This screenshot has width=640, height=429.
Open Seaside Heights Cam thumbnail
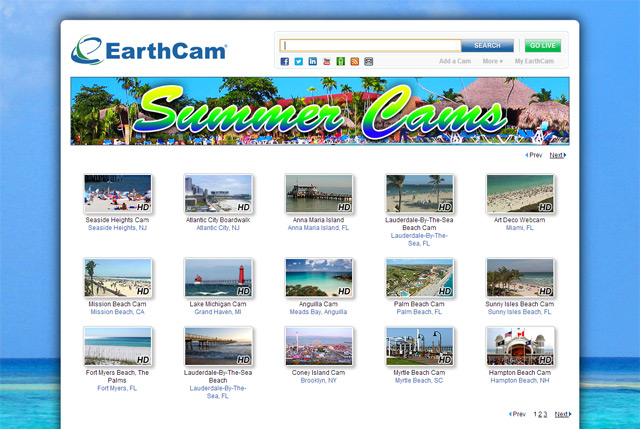118,194
